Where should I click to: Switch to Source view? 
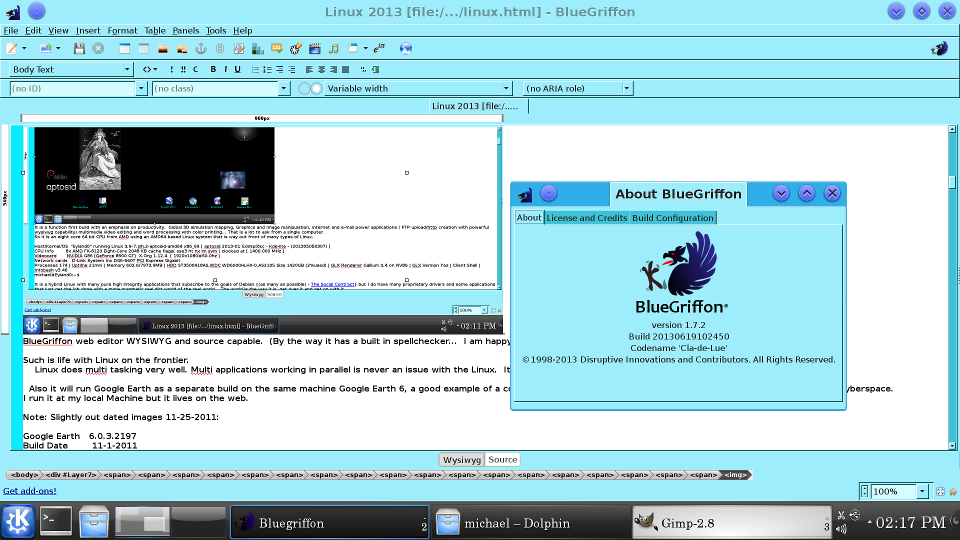coord(503,460)
